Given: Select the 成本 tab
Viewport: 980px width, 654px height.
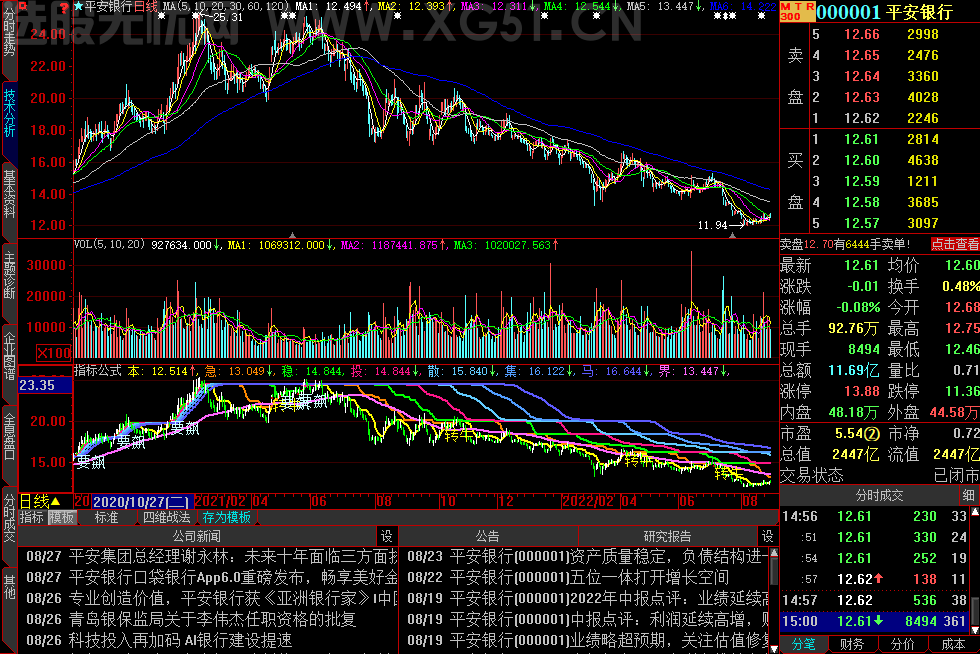Looking at the screenshot, I should 953,644.
